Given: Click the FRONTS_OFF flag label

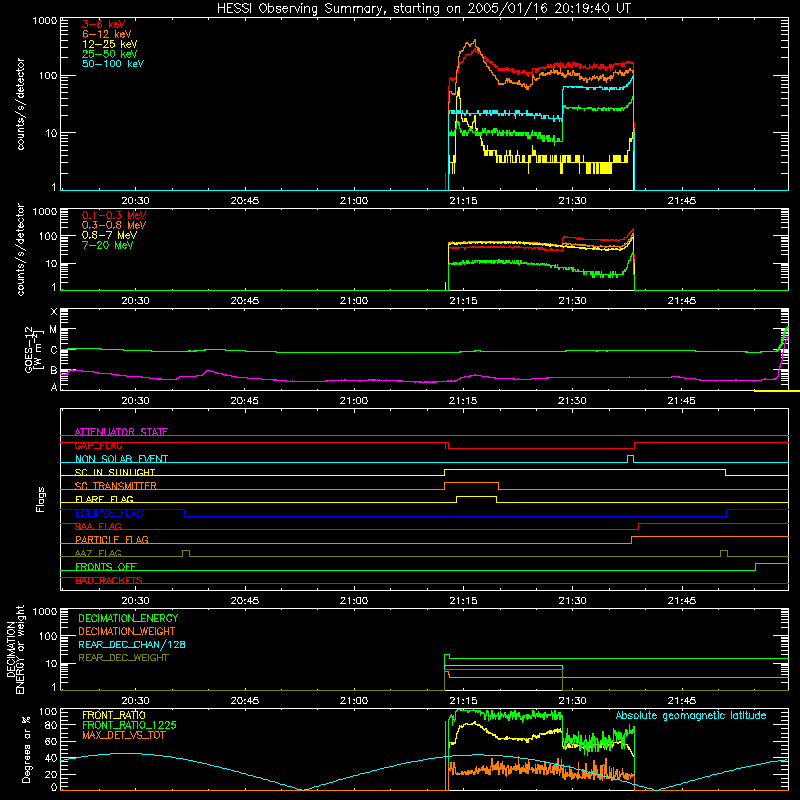Looking at the screenshot, I should tap(106, 566).
